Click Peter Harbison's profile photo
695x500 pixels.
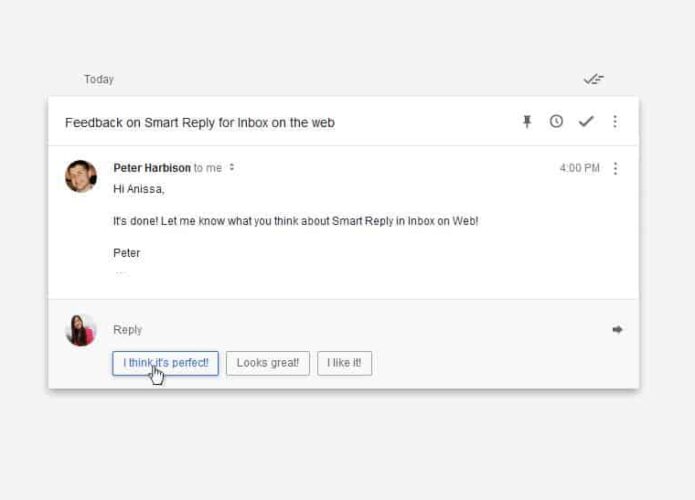[x=81, y=176]
